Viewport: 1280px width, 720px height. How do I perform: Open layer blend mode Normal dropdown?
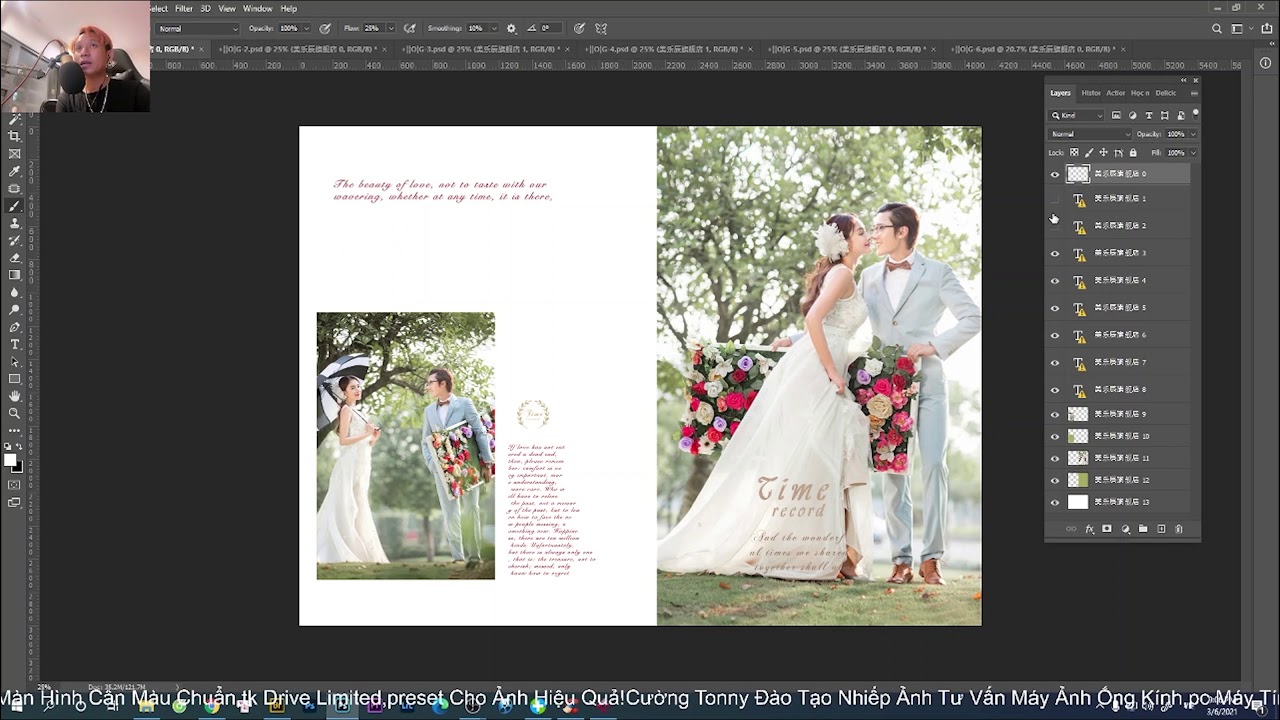[x=1090, y=134]
